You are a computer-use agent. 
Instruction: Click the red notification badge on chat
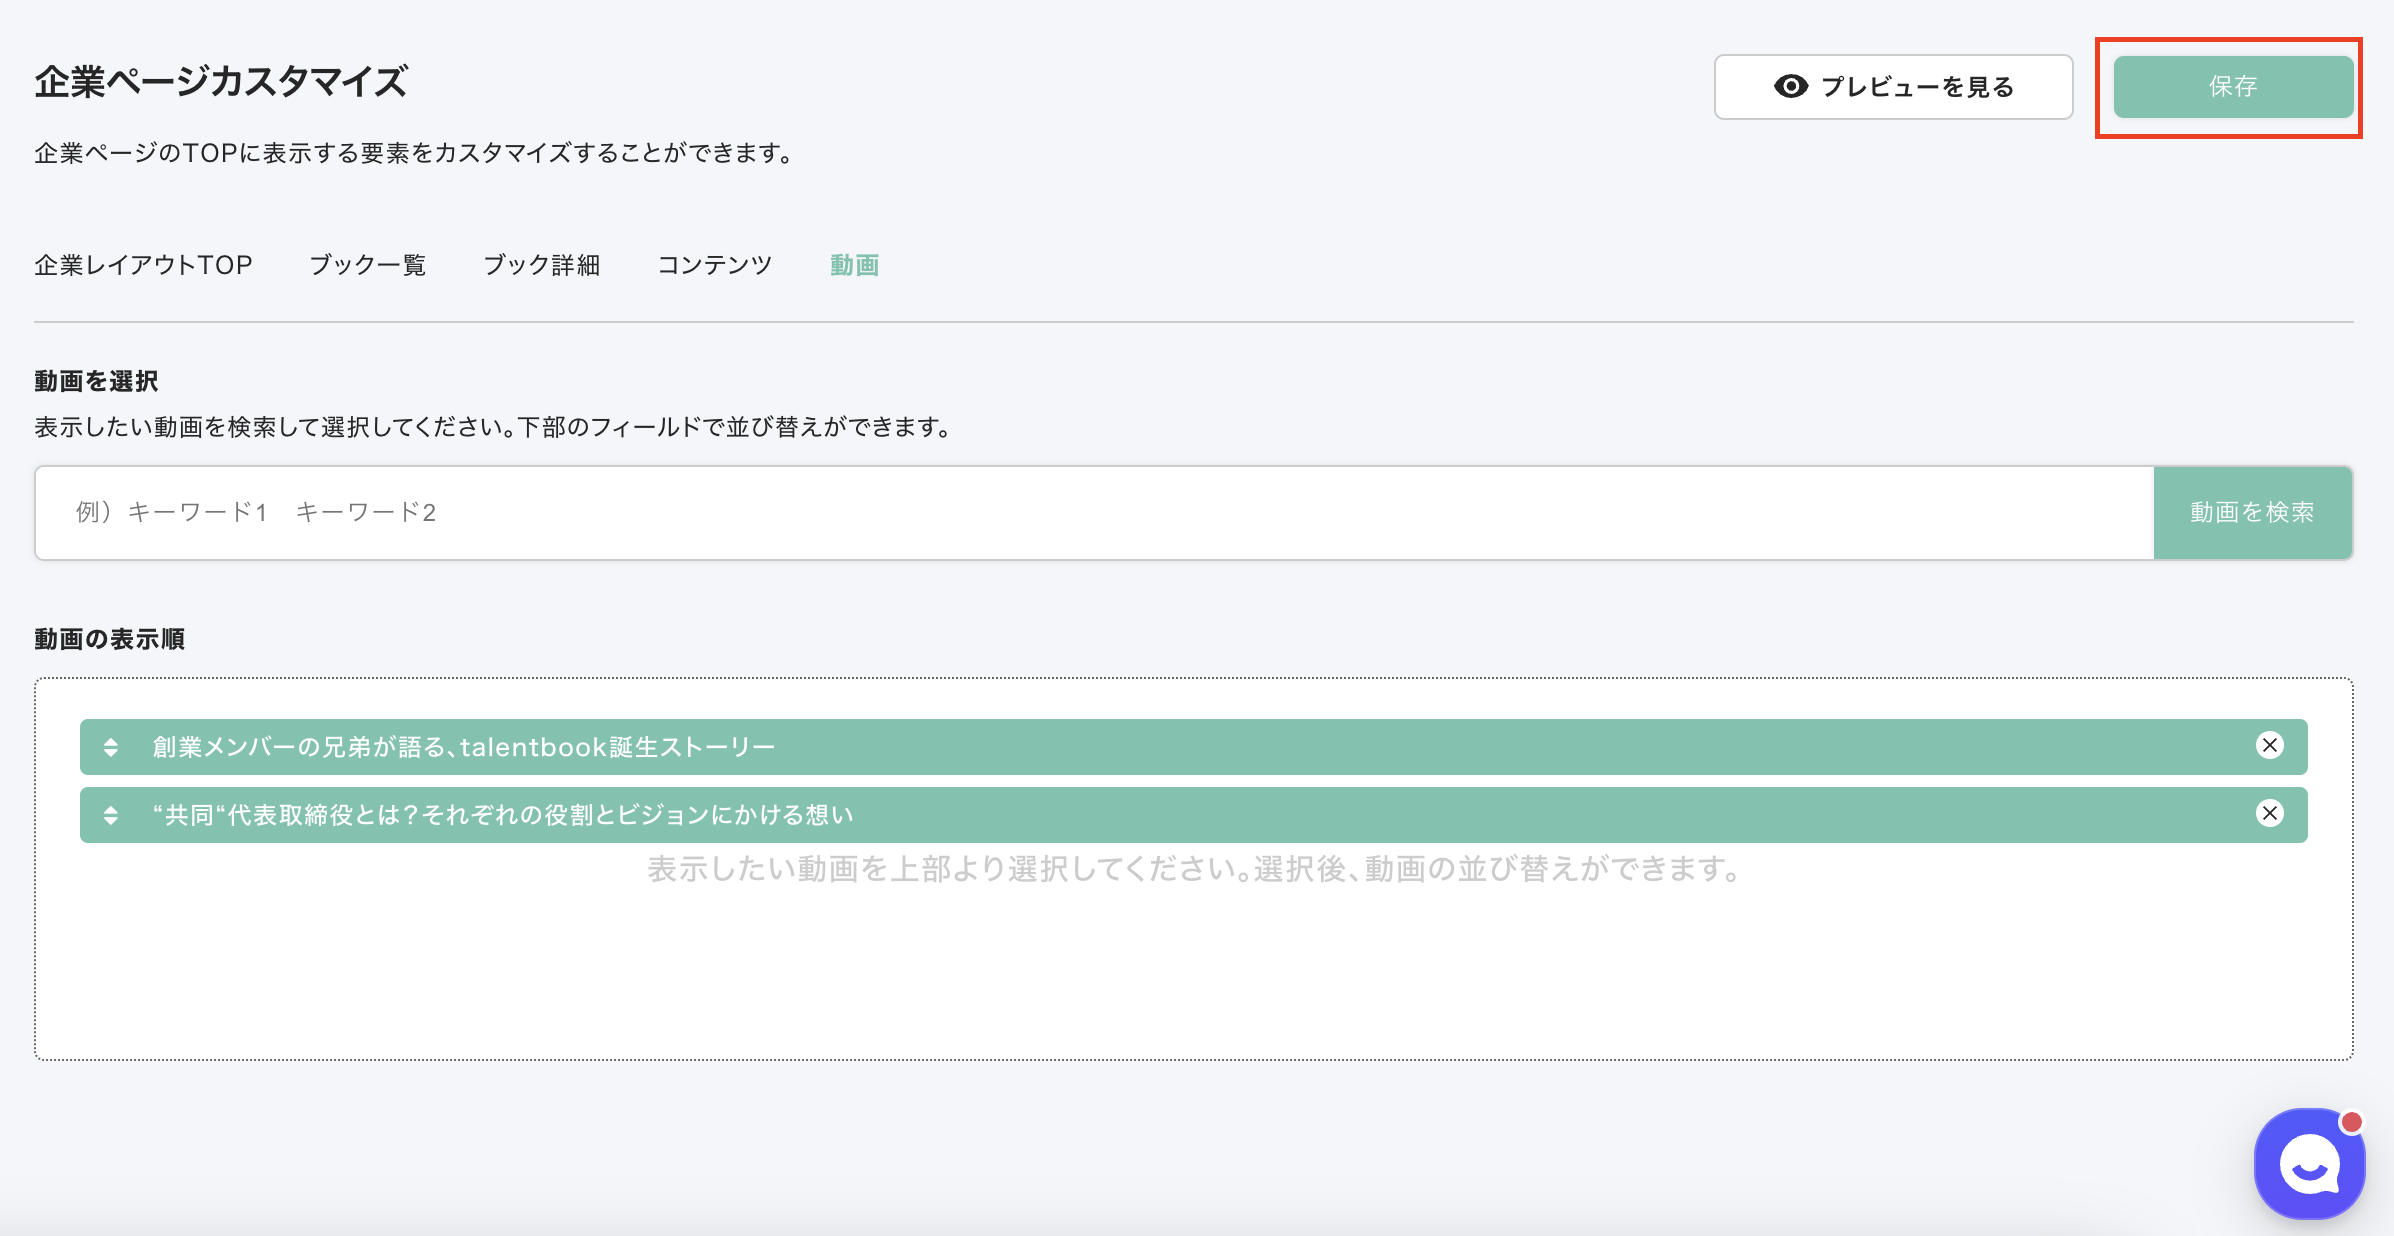[x=2352, y=1122]
